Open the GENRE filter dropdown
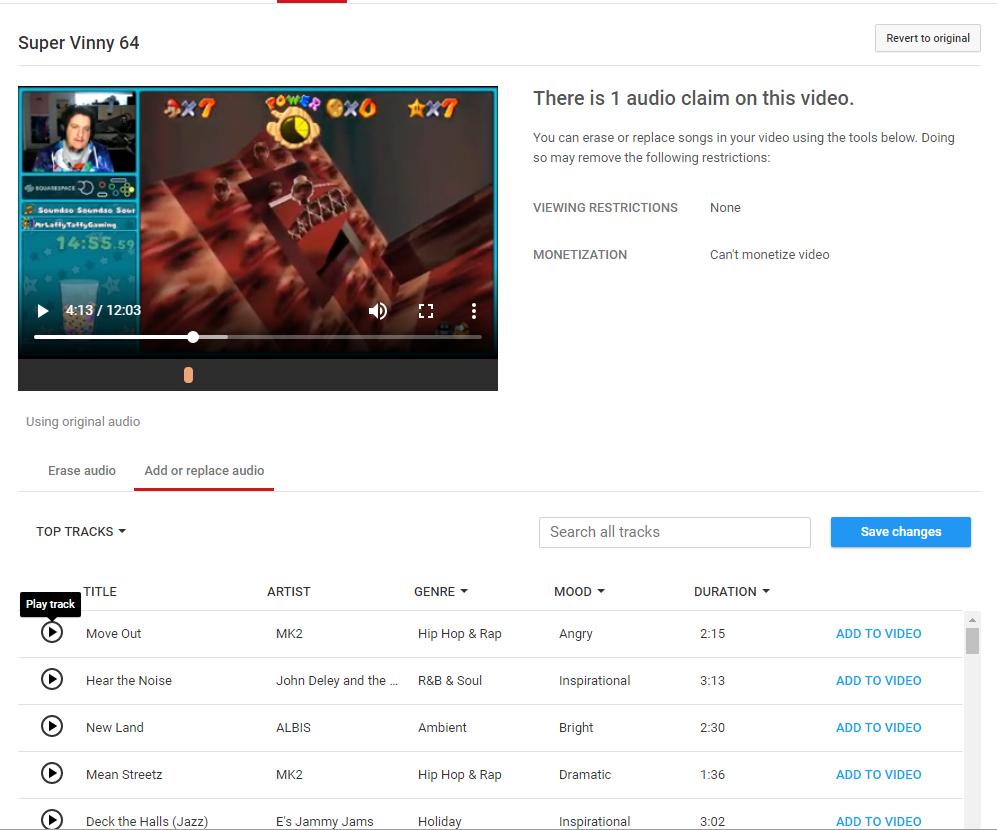Image resolution: width=997 pixels, height=830 pixels. tap(441, 591)
